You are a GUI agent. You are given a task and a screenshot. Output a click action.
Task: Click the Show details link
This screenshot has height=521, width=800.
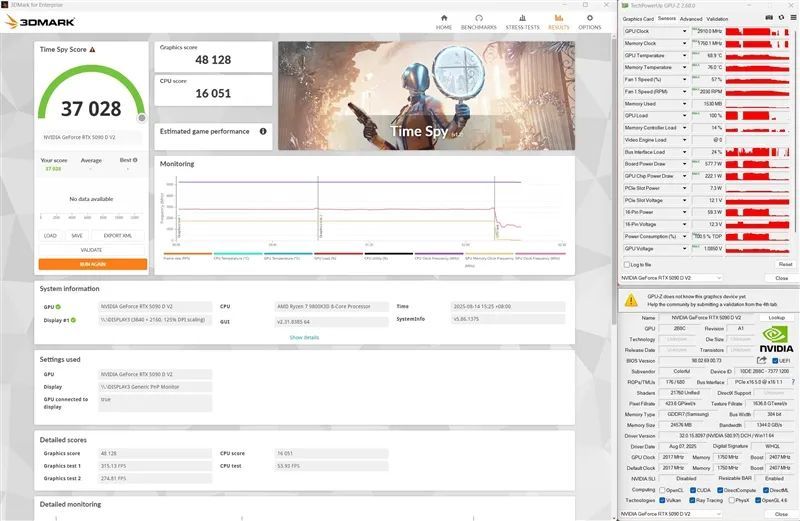point(304,337)
